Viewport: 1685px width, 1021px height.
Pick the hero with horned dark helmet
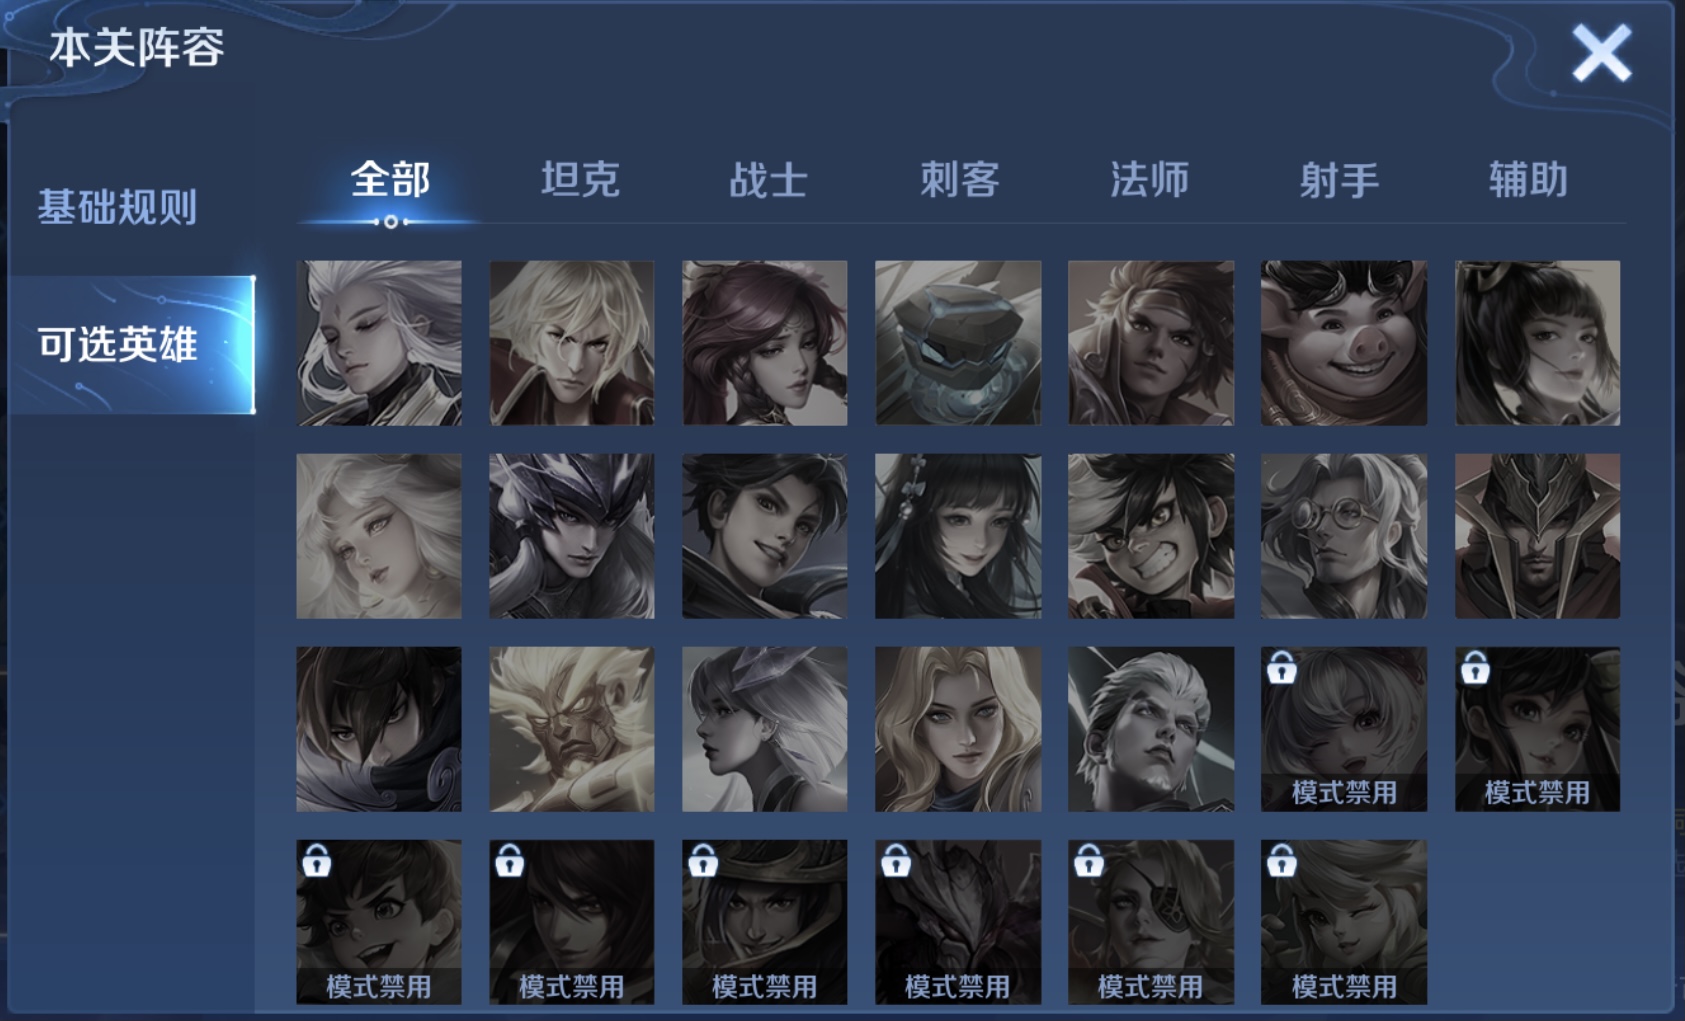(571, 536)
